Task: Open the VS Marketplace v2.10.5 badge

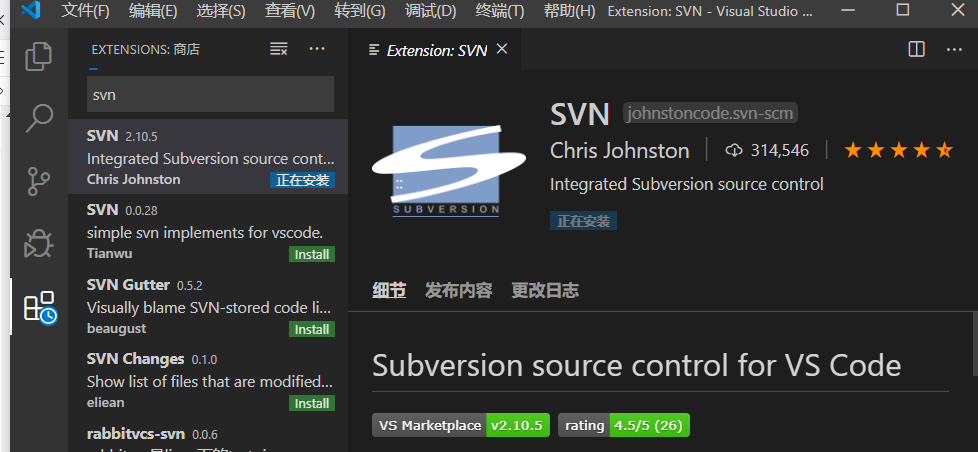Action: 461,425
